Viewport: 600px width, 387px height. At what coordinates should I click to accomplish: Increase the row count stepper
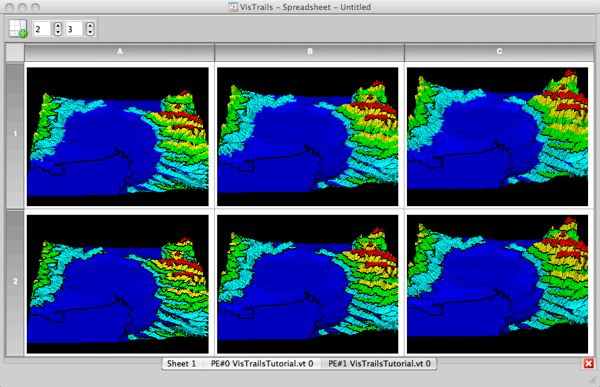coord(58,26)
